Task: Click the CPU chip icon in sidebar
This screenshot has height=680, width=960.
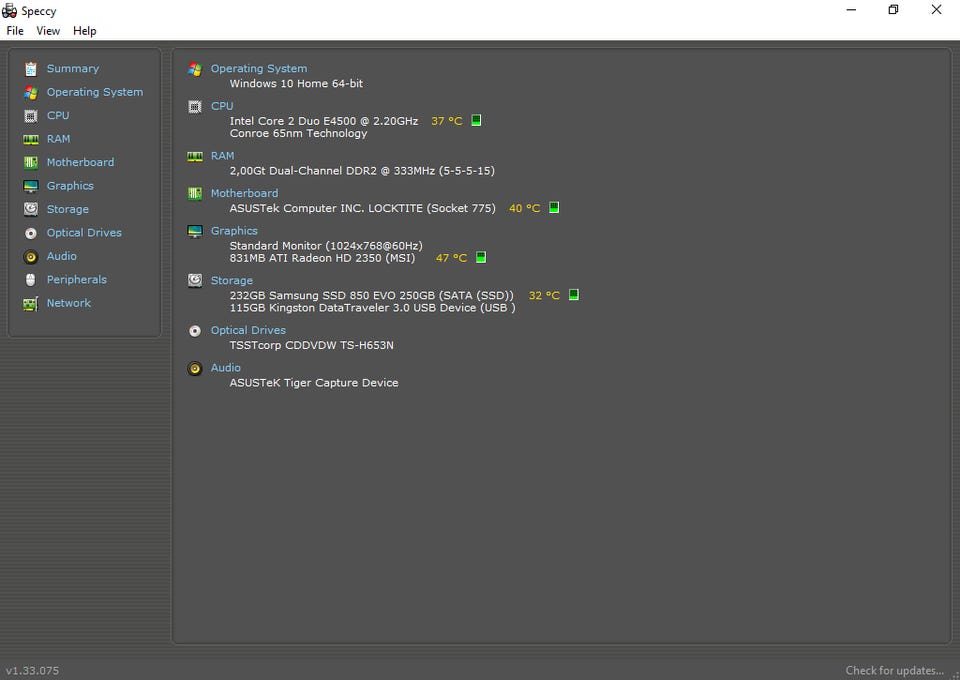Action: [x=31, y=116]
